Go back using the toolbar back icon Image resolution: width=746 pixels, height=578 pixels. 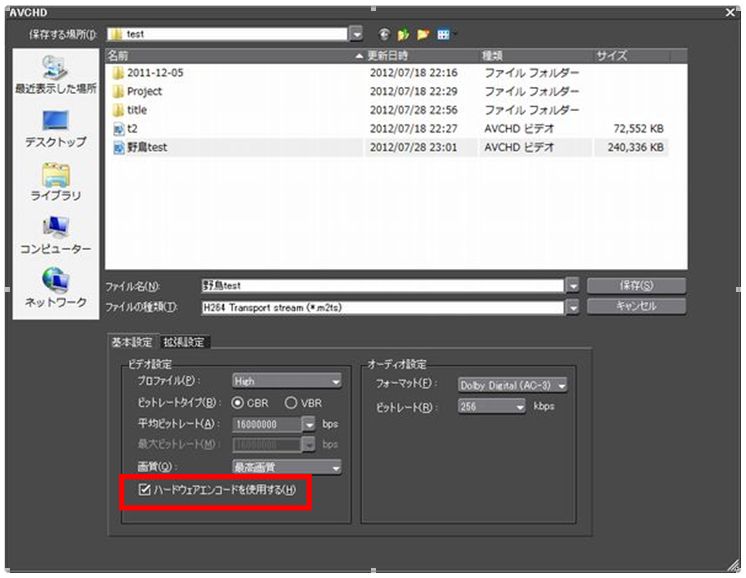[x=384, y=34]
